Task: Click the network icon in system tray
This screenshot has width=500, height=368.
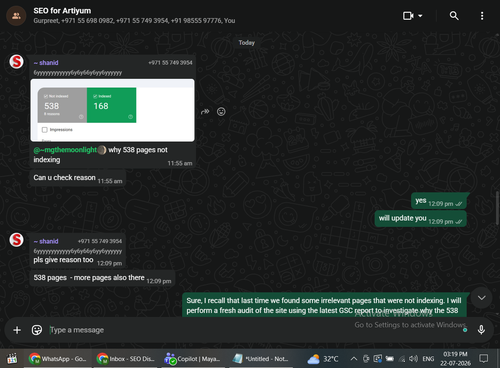Action: point(402,359)
